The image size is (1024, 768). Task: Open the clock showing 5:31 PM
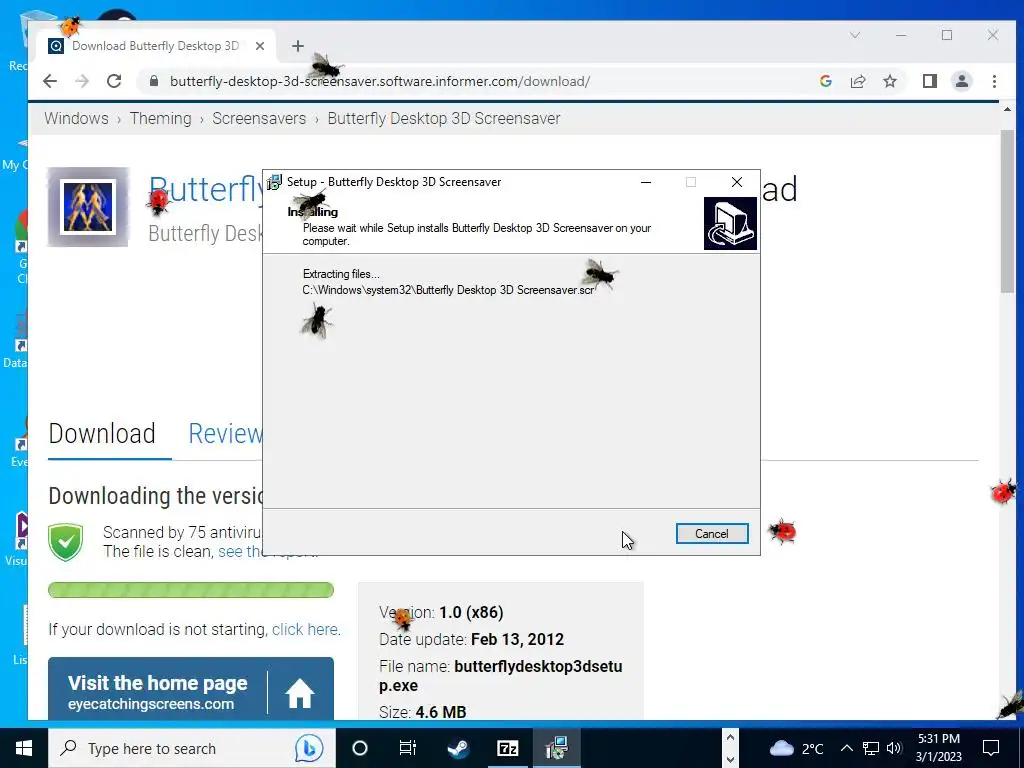click(938, 748)
